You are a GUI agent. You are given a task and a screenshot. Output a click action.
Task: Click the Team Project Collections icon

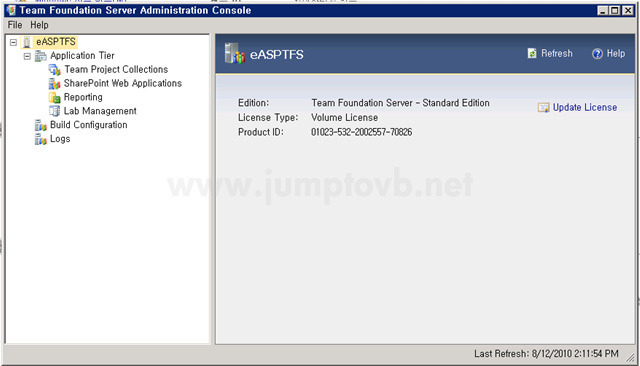(54, 70)
